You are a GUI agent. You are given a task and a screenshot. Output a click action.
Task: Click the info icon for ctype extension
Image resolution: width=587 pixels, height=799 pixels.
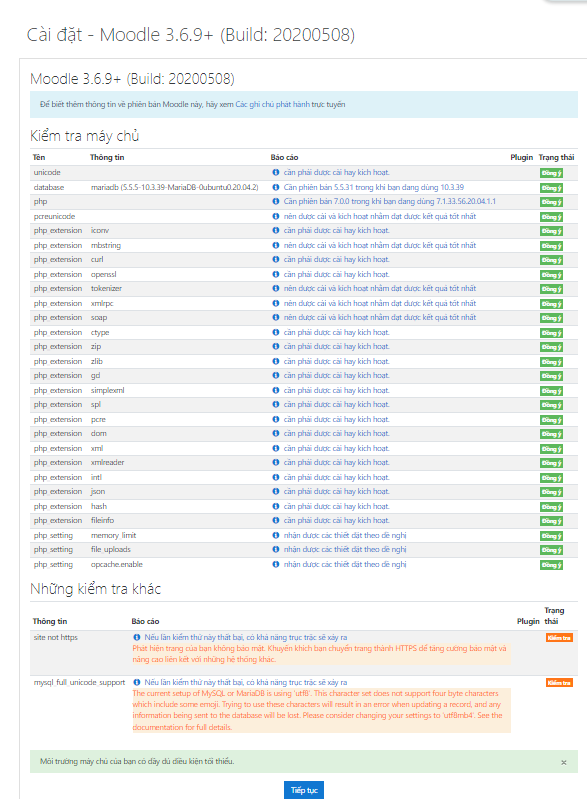276,332
